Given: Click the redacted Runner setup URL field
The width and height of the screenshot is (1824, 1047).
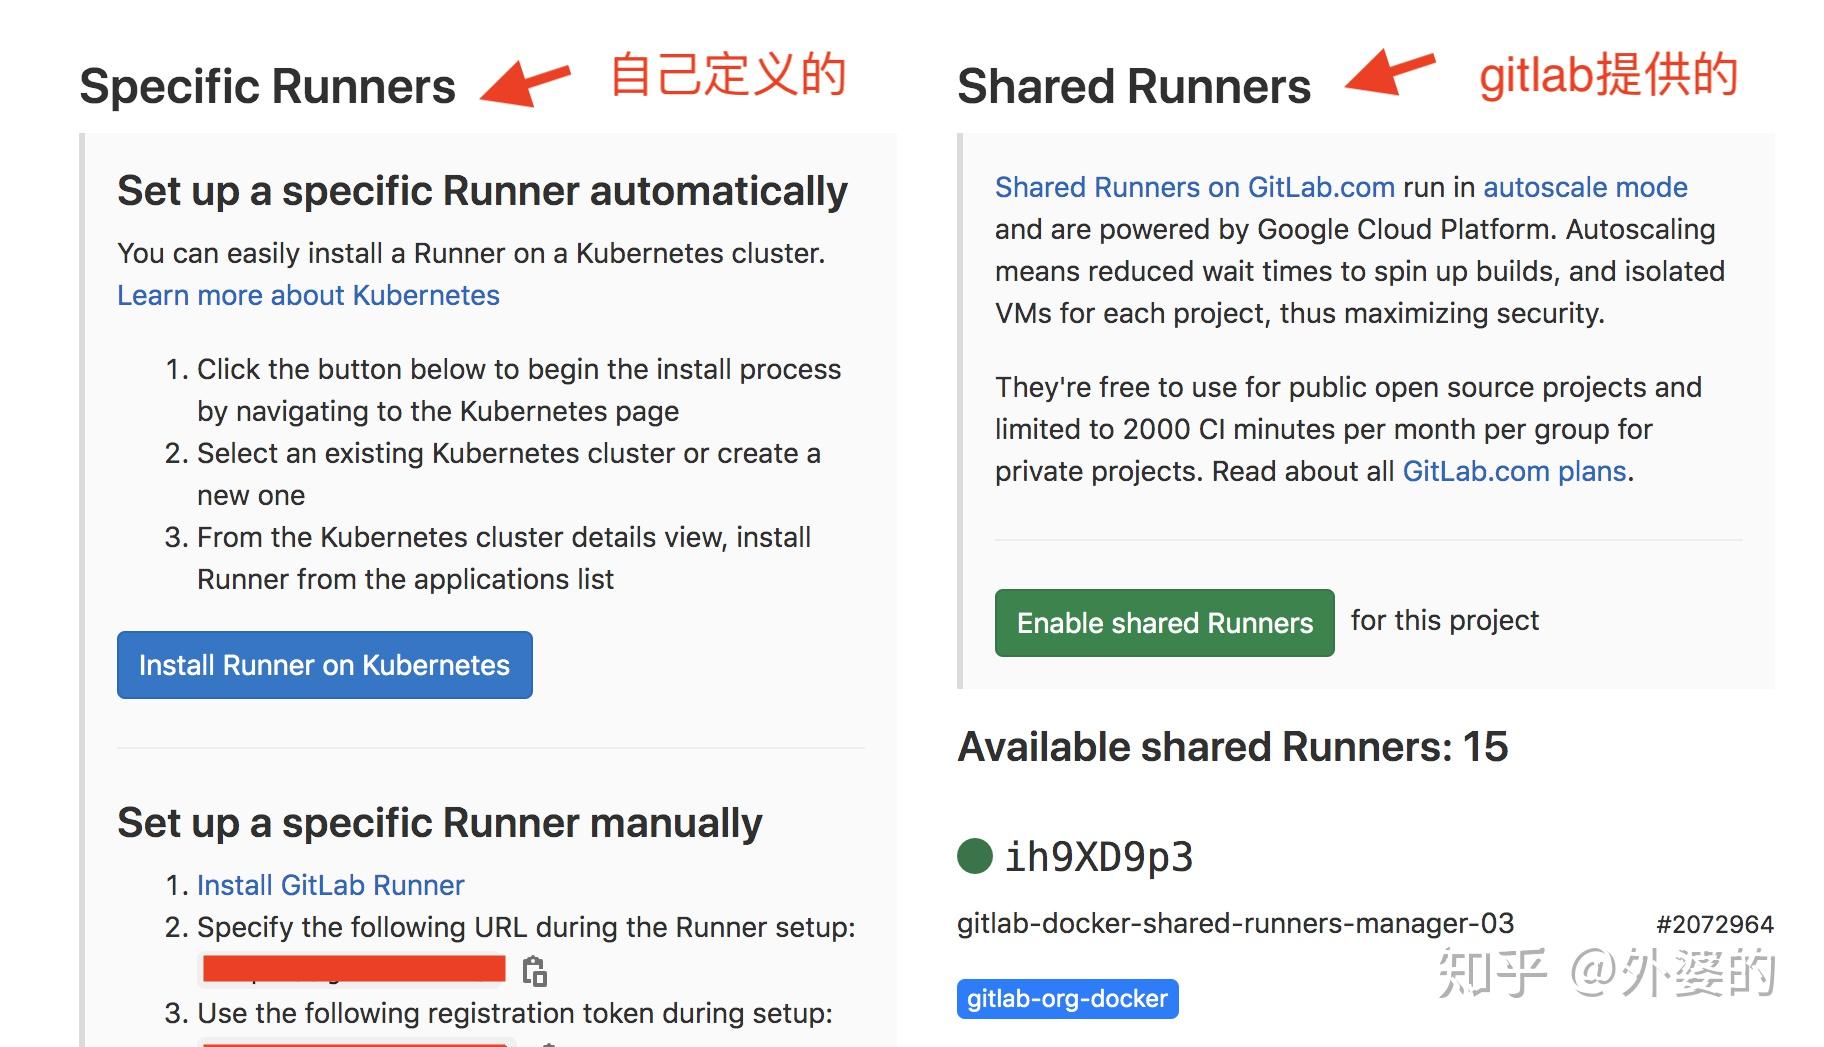Looking at the screenshot, I should pos(354,968).
